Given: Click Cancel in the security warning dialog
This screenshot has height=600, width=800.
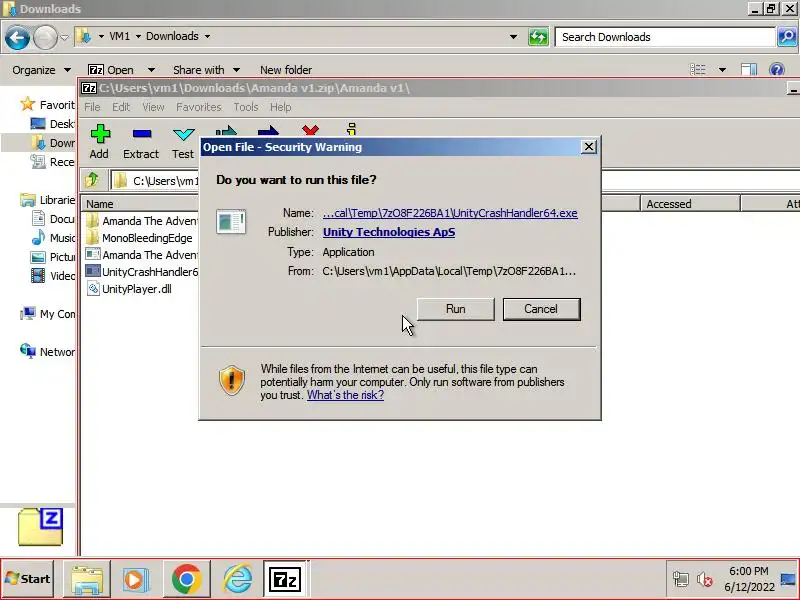Looking at the screenshot, I should (541, 309).
